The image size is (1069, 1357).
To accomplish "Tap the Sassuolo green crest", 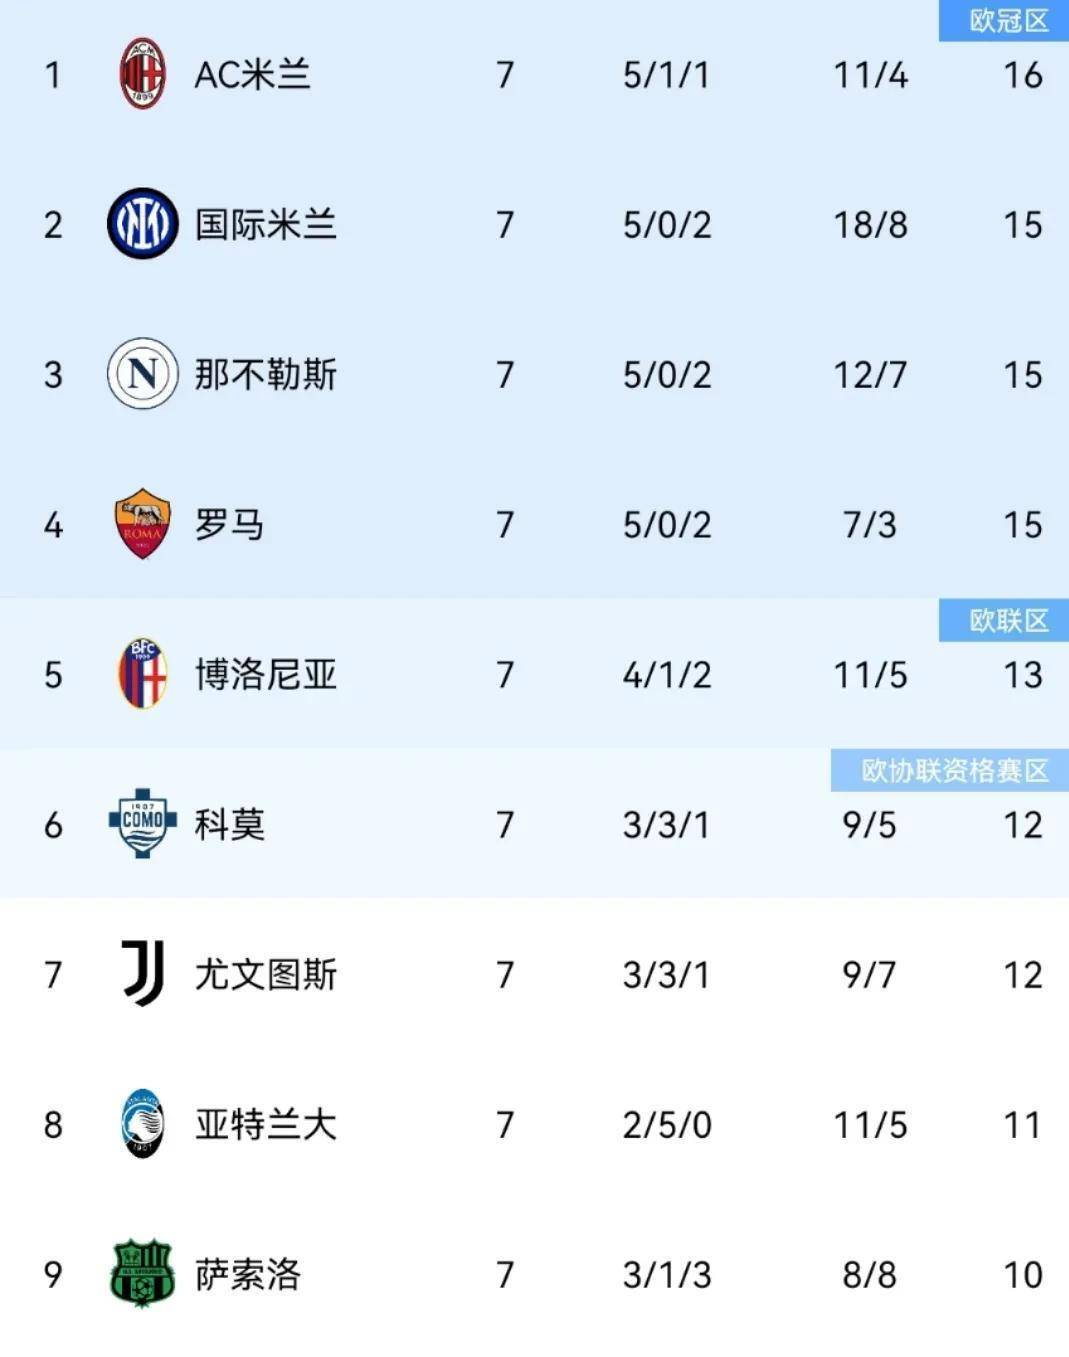I will (142, 1274).
